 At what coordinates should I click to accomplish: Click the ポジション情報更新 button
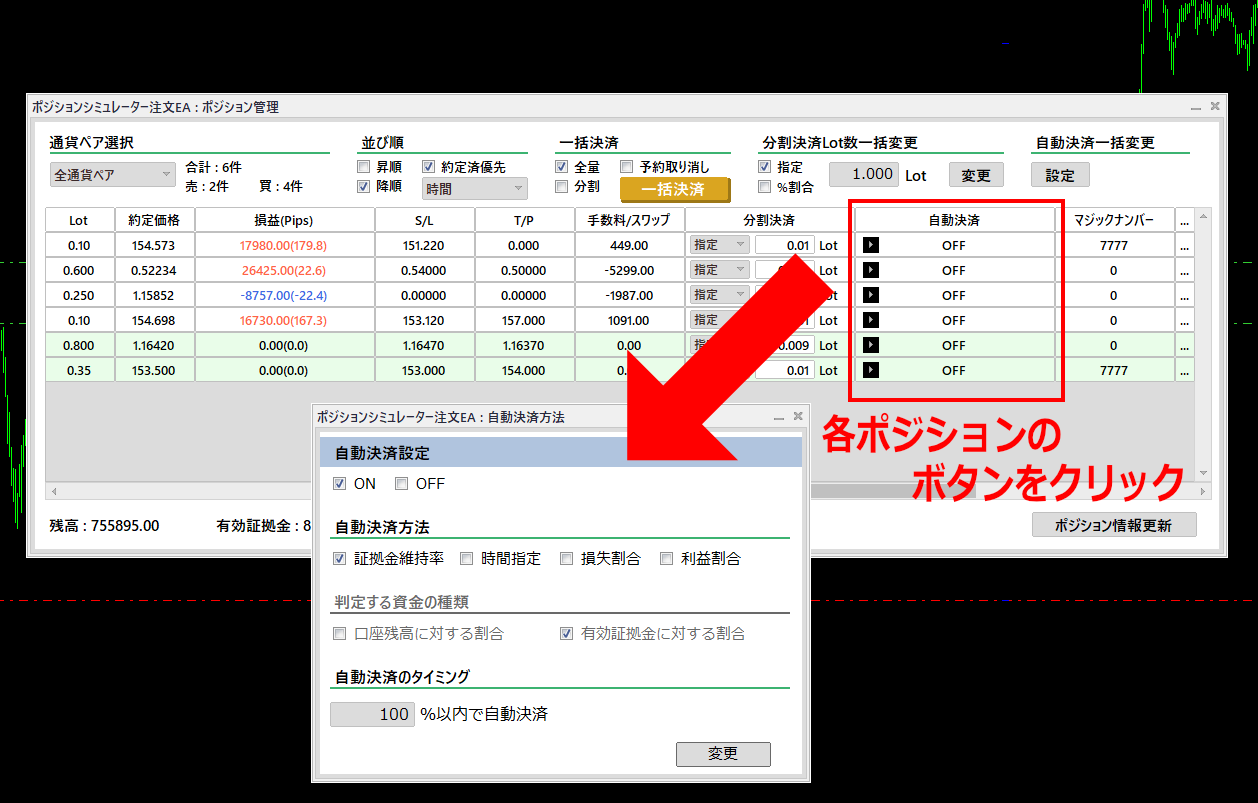(1113, 525)
